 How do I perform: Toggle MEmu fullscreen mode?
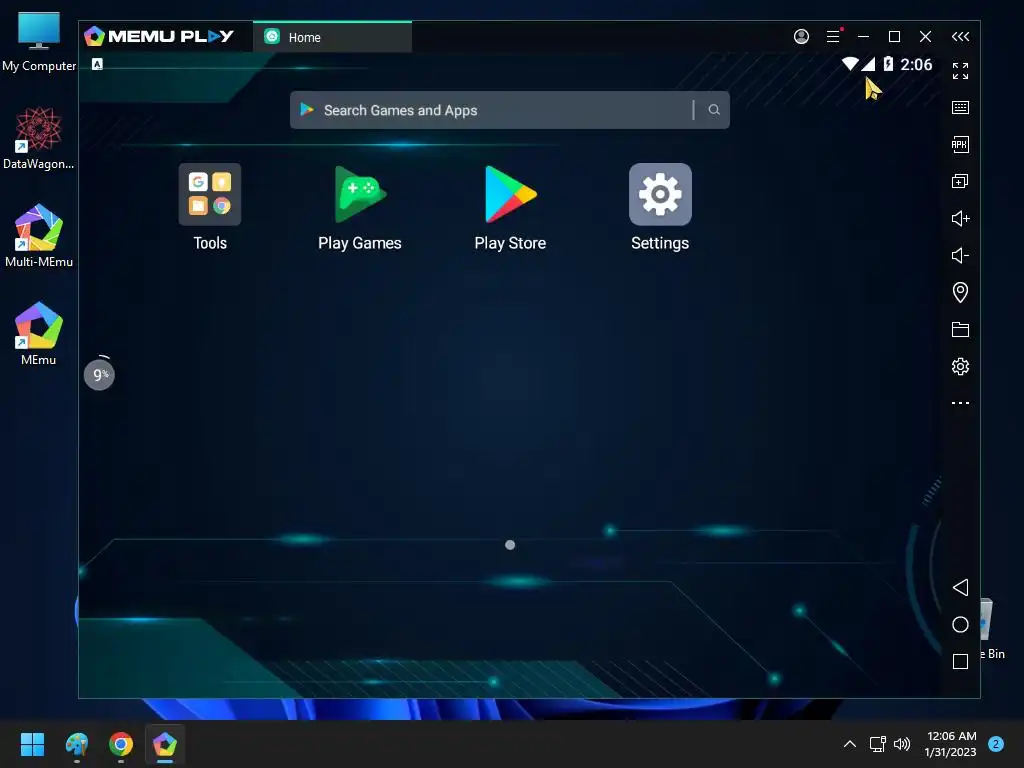click(960, 71)
